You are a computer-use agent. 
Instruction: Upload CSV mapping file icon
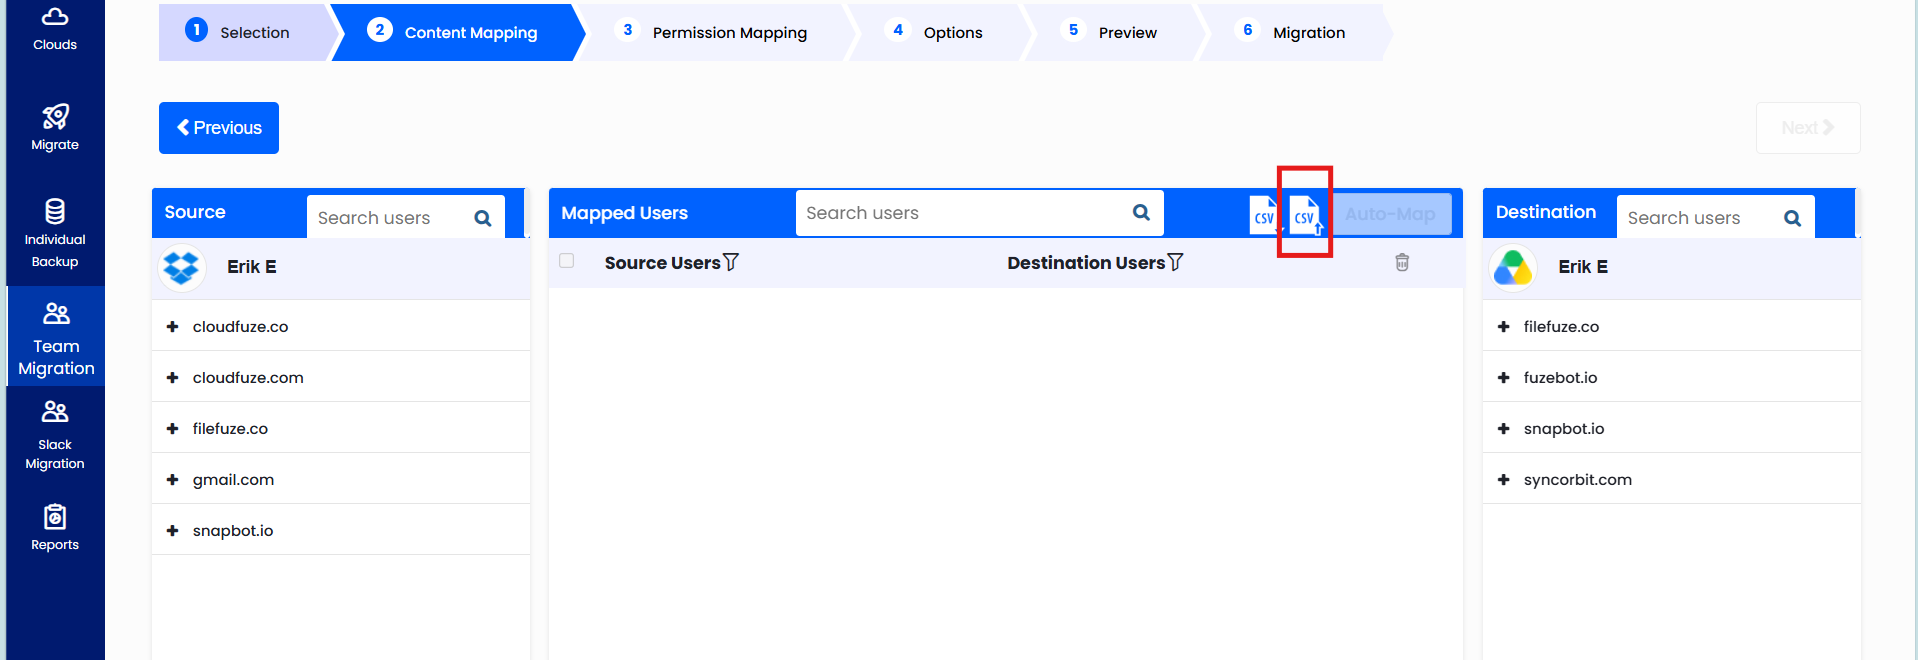(1306, 215)
